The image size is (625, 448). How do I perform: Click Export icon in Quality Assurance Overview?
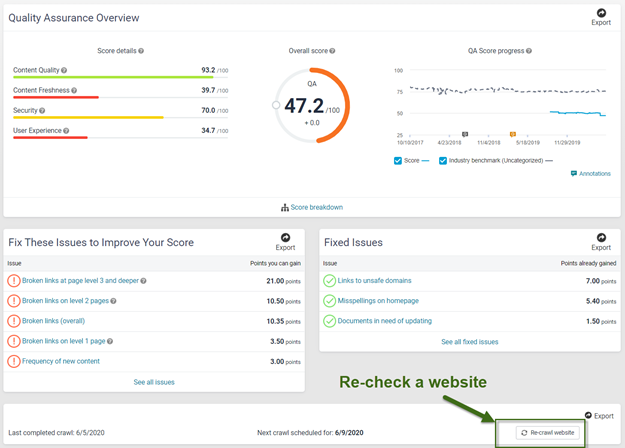[x=601, y=13]
